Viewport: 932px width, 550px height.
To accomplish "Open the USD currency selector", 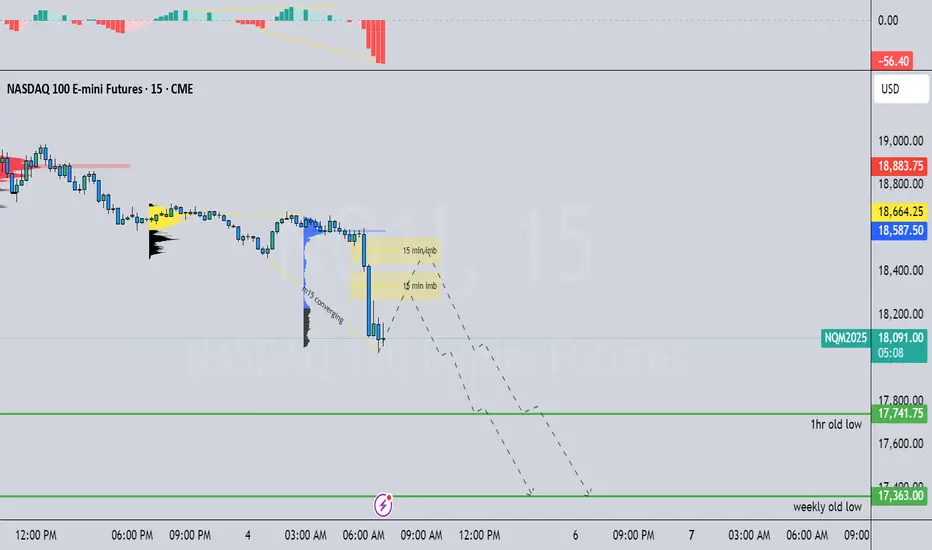I will point(900,89).
